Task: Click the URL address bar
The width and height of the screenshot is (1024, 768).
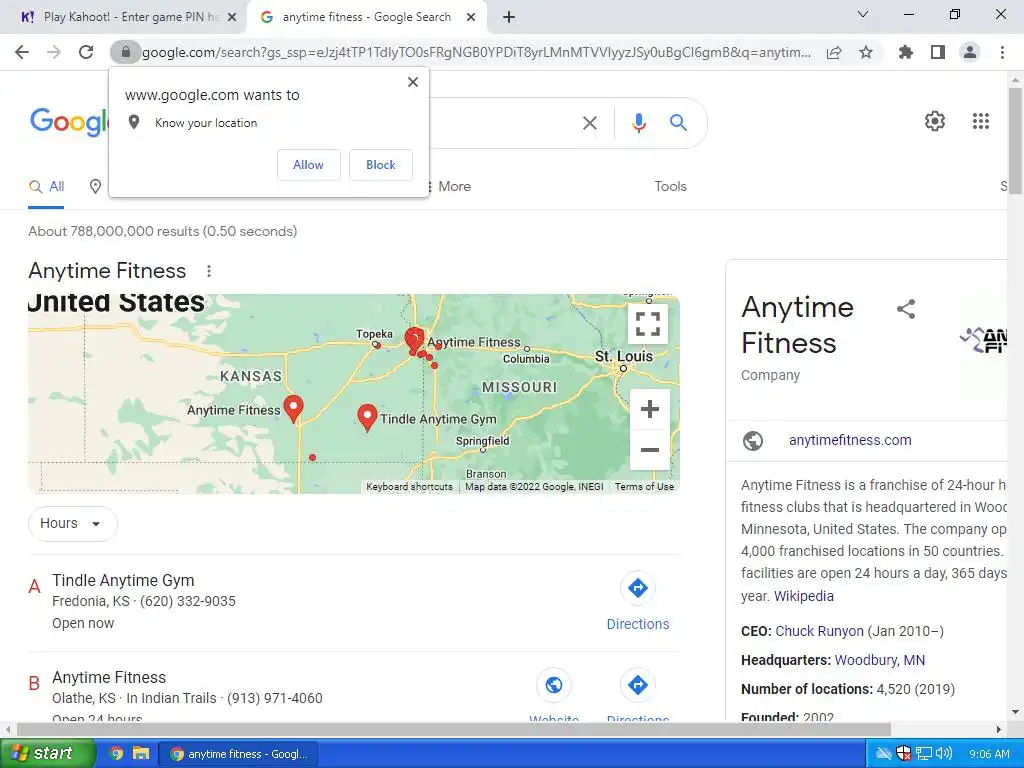Action: point(477,52)
